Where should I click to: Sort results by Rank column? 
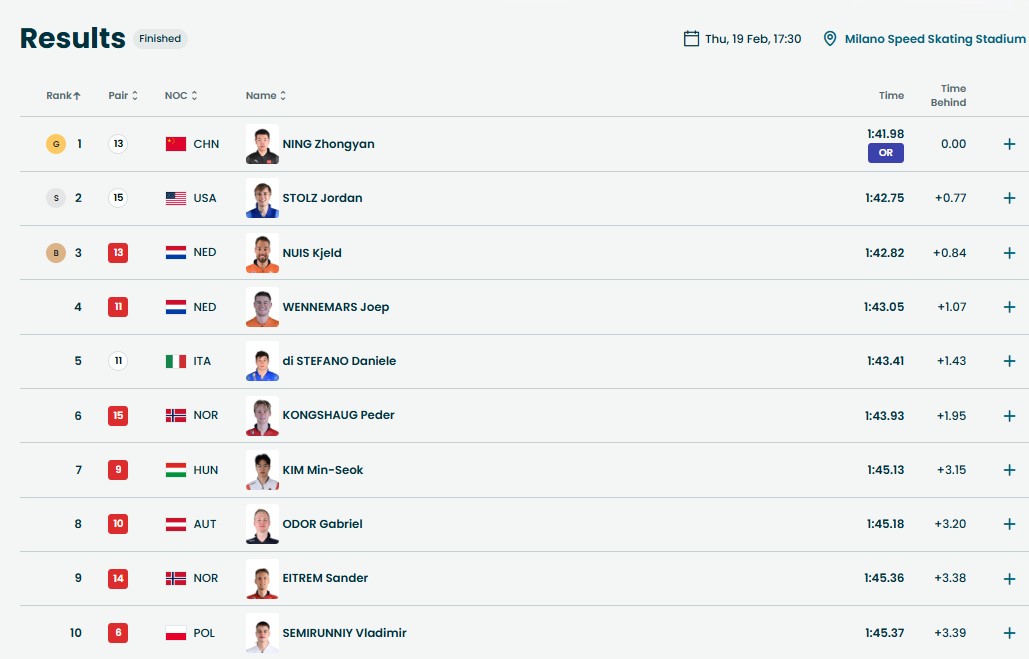(64, 96)
